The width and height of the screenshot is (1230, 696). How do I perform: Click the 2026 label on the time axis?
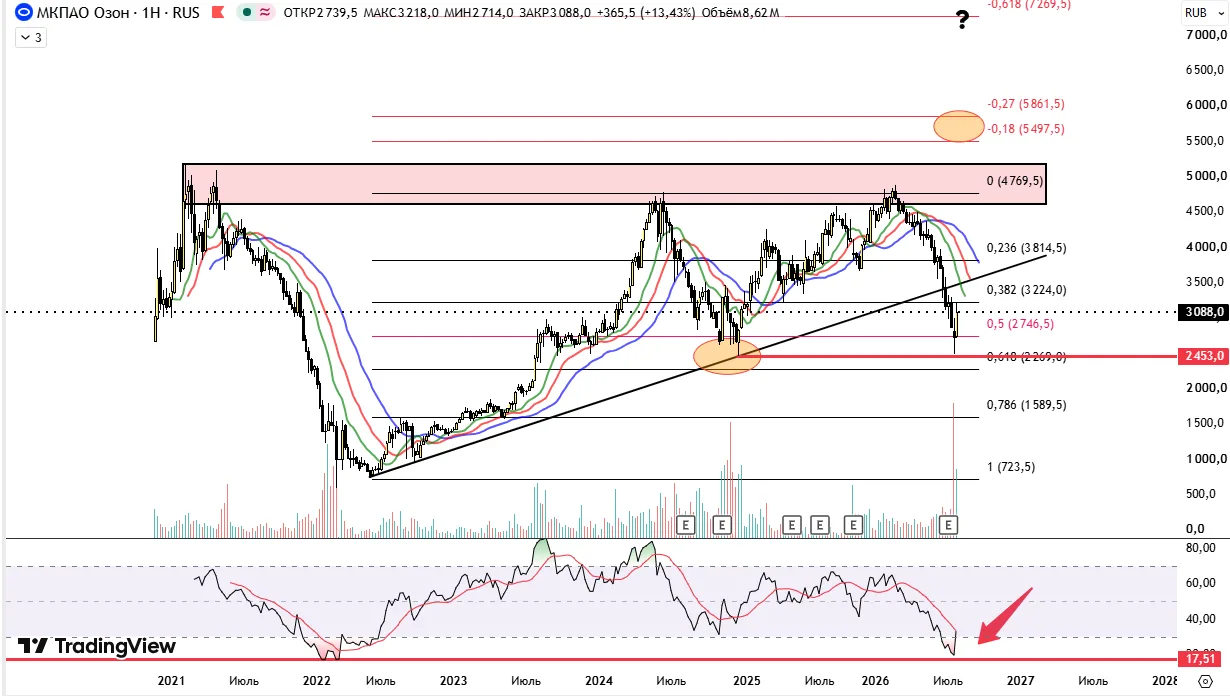coord(875,680)
